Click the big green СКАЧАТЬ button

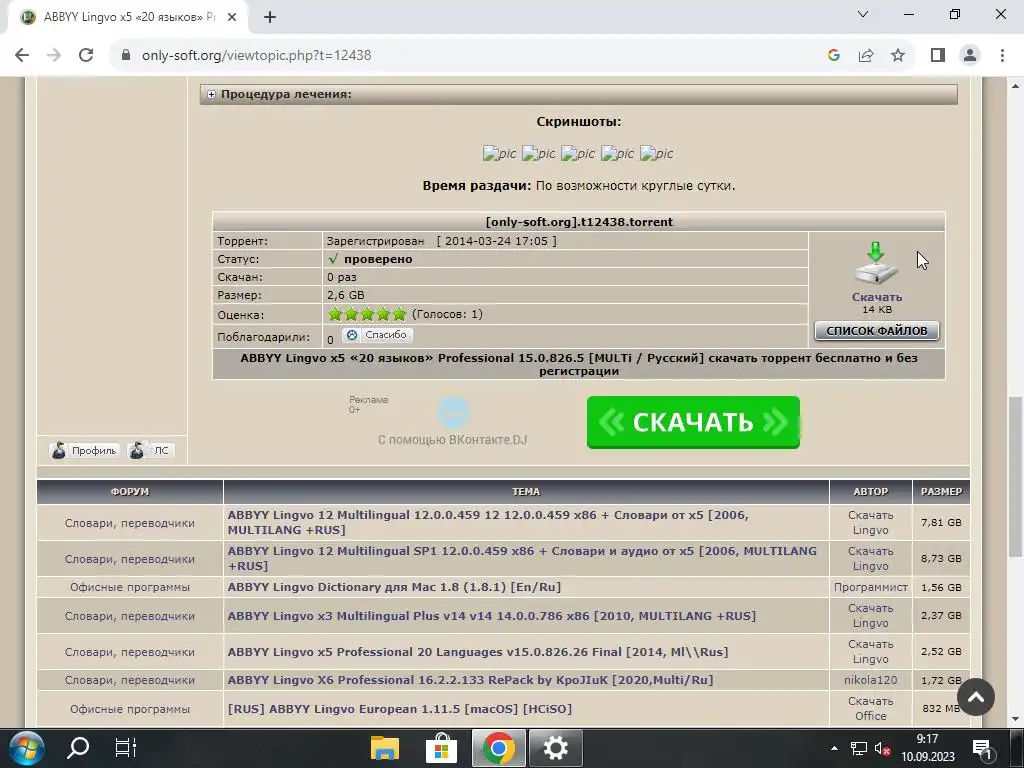coord(693,422)
